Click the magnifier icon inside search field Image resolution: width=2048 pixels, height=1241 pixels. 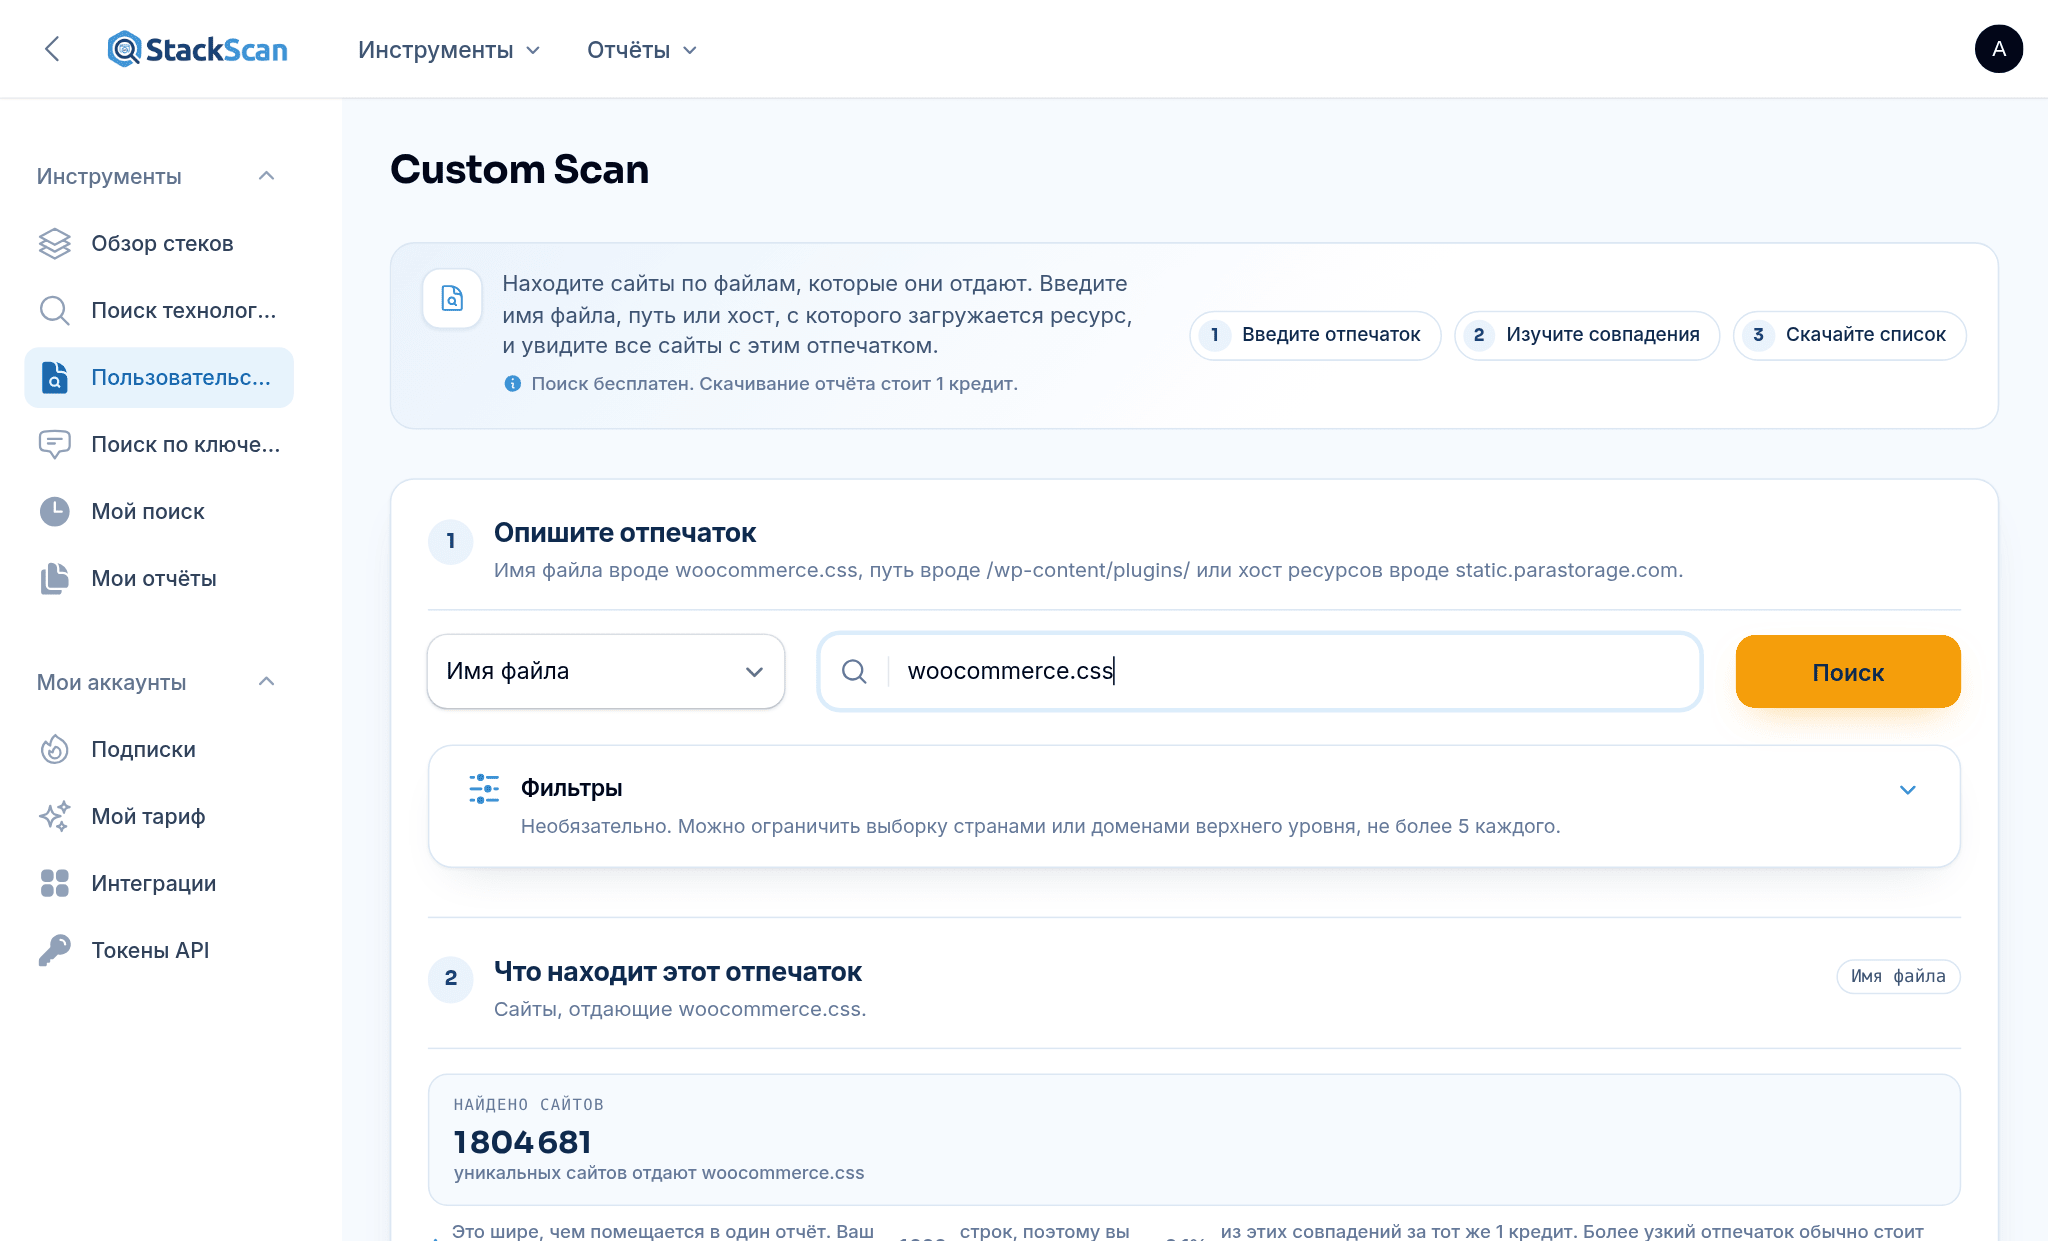(854, 671)
